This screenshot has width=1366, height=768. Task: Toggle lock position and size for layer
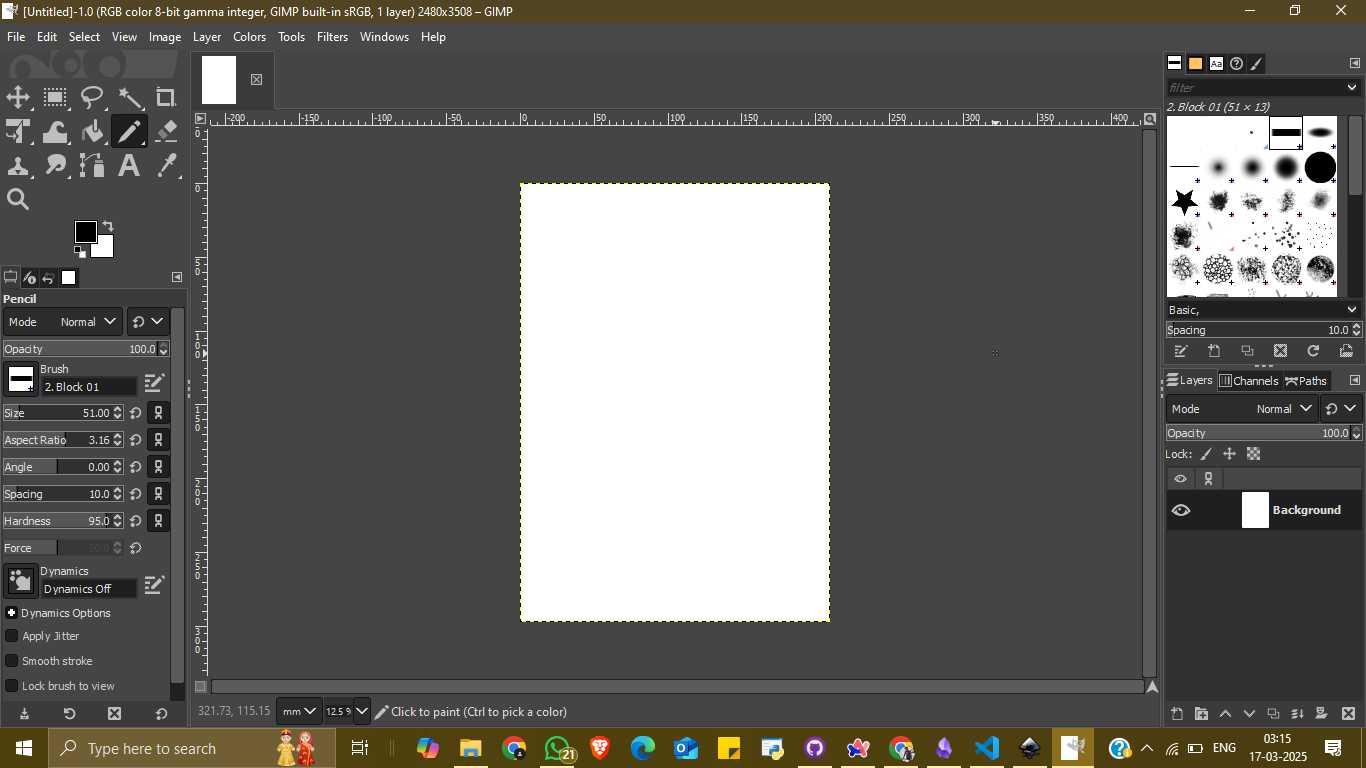[x=1229, y=454]
